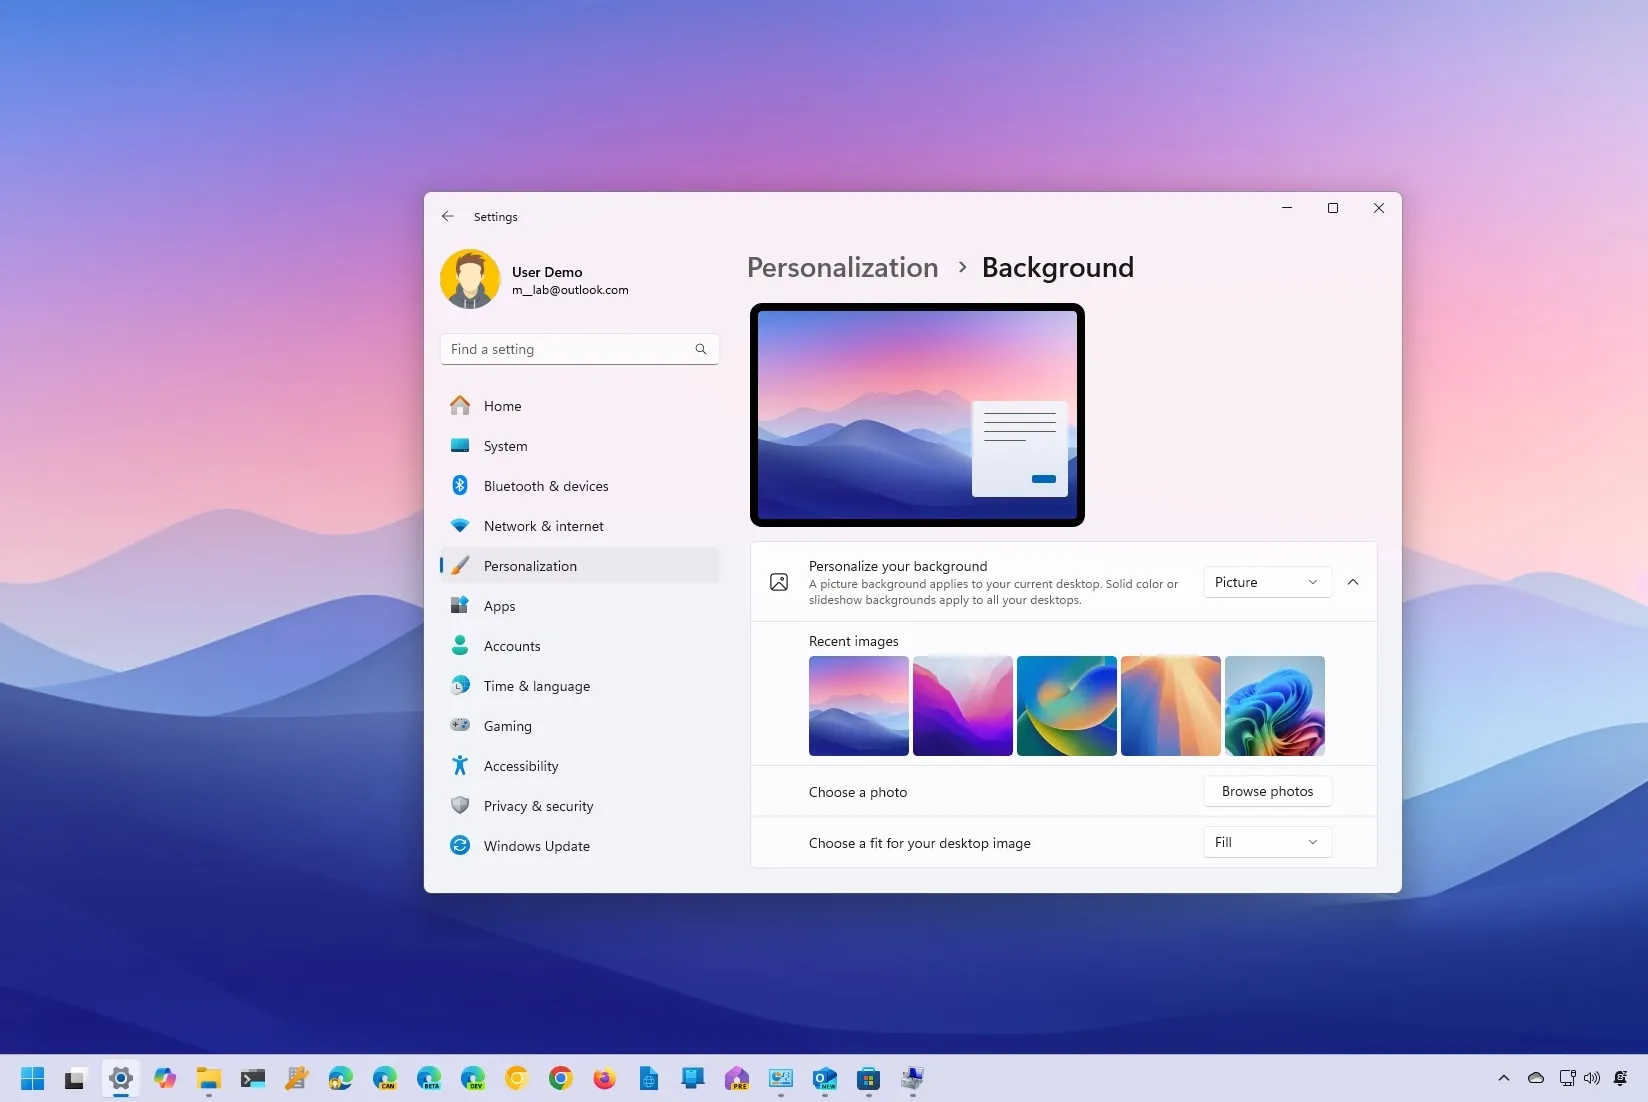Collapse the Personalize your background section
The width and height of the screenshot is (1648, 1102).
[x=1353, y=582]
